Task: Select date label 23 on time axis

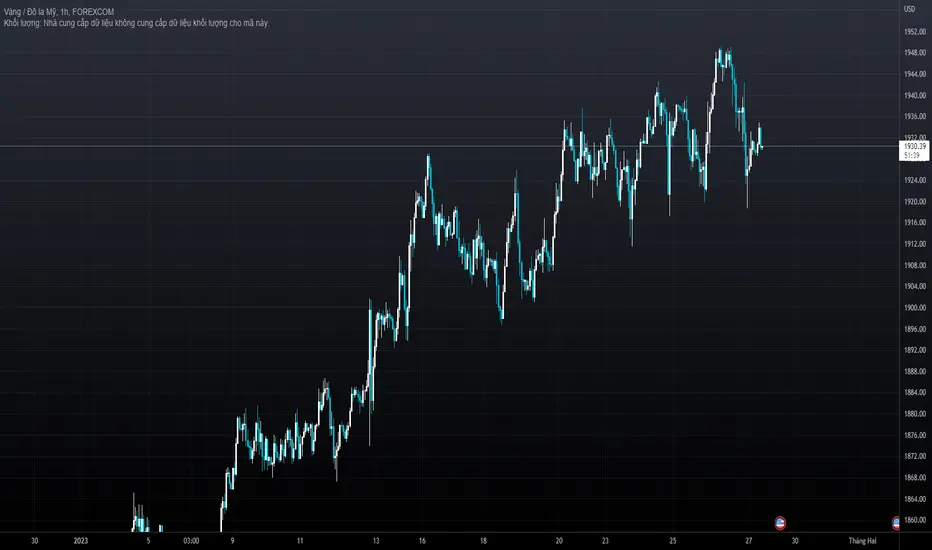Action: [x=605, y=541]
